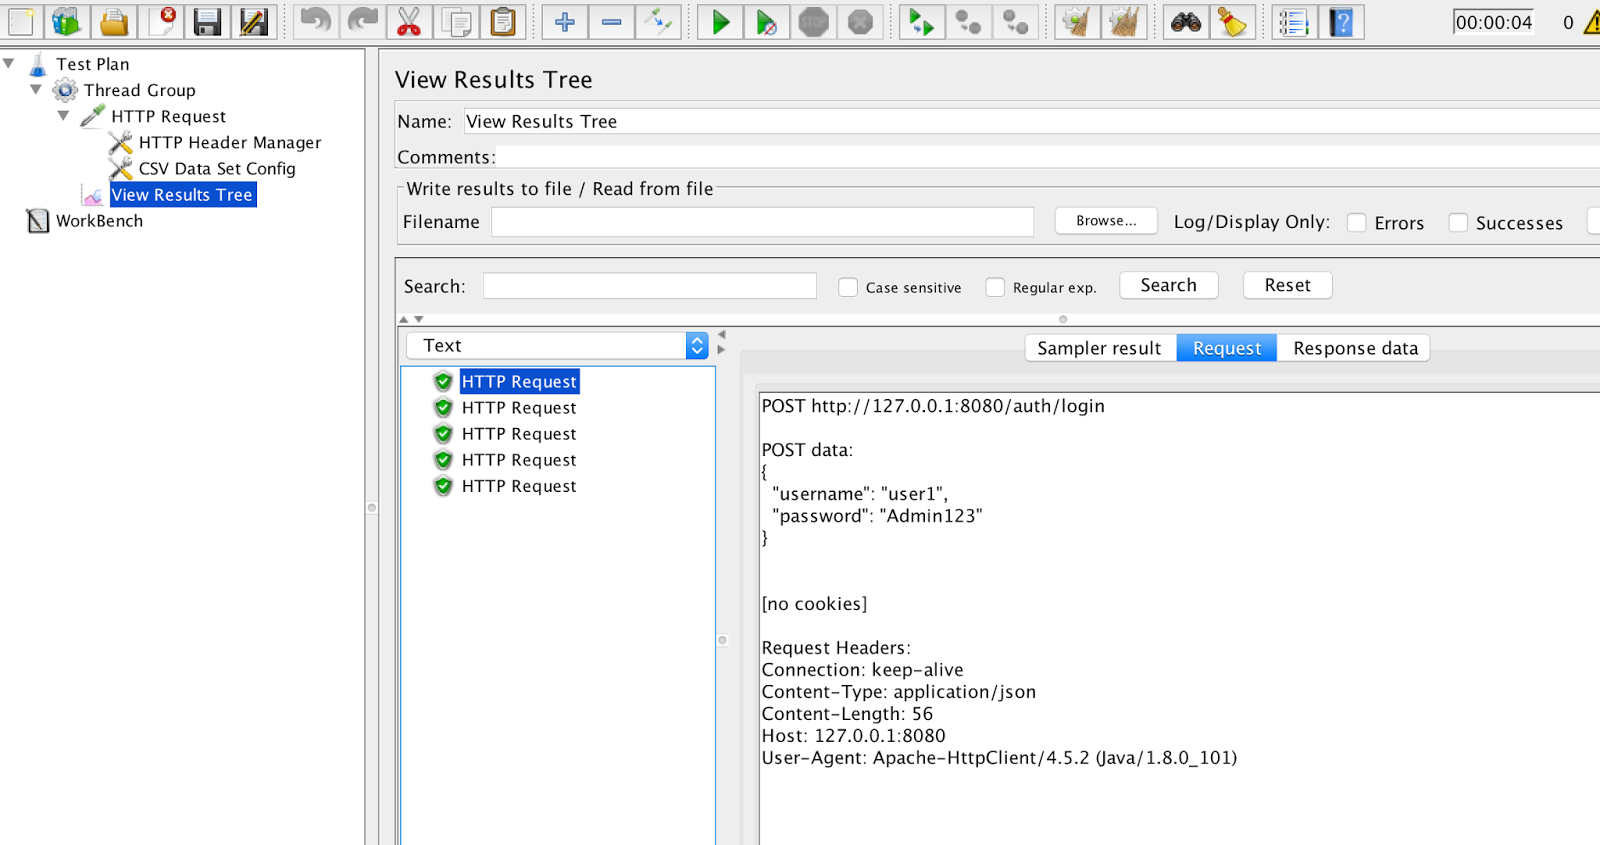
Task: Redo the last action
Action: click(x=362, y=21)
